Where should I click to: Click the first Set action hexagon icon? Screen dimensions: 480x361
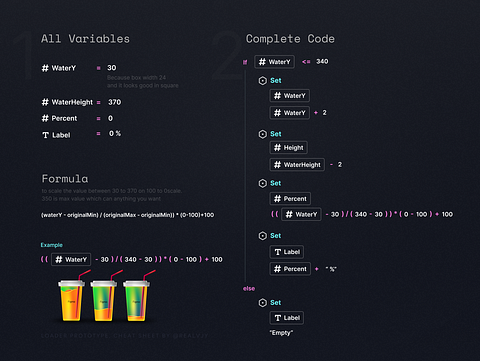coord(263,81)
